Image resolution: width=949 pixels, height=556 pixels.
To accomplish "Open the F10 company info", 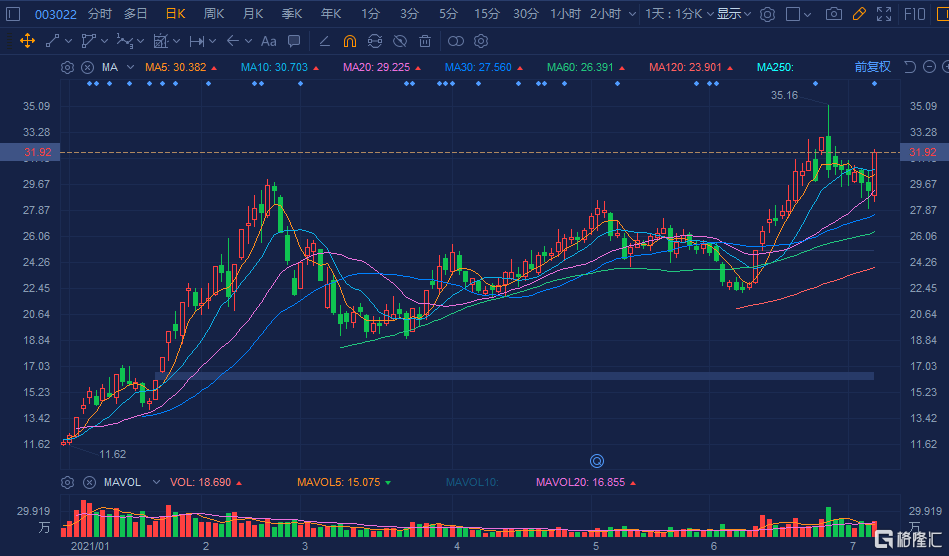I will tap(914, 14).
